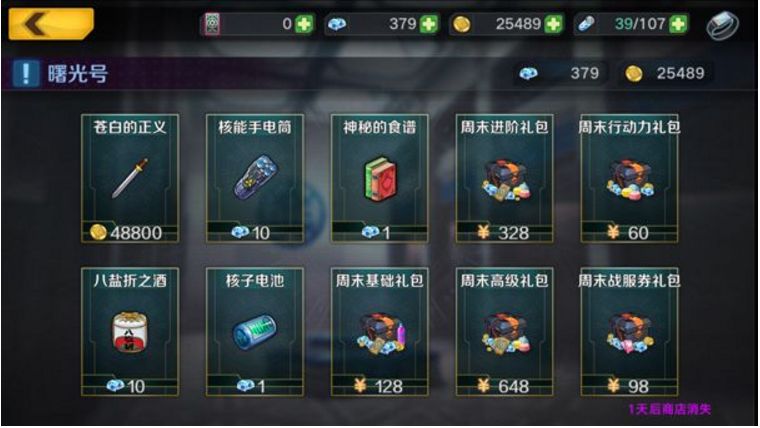Select the 核能手电筒 flashlight item
This screenshot has width=760, height=428.
click(255, 178)
